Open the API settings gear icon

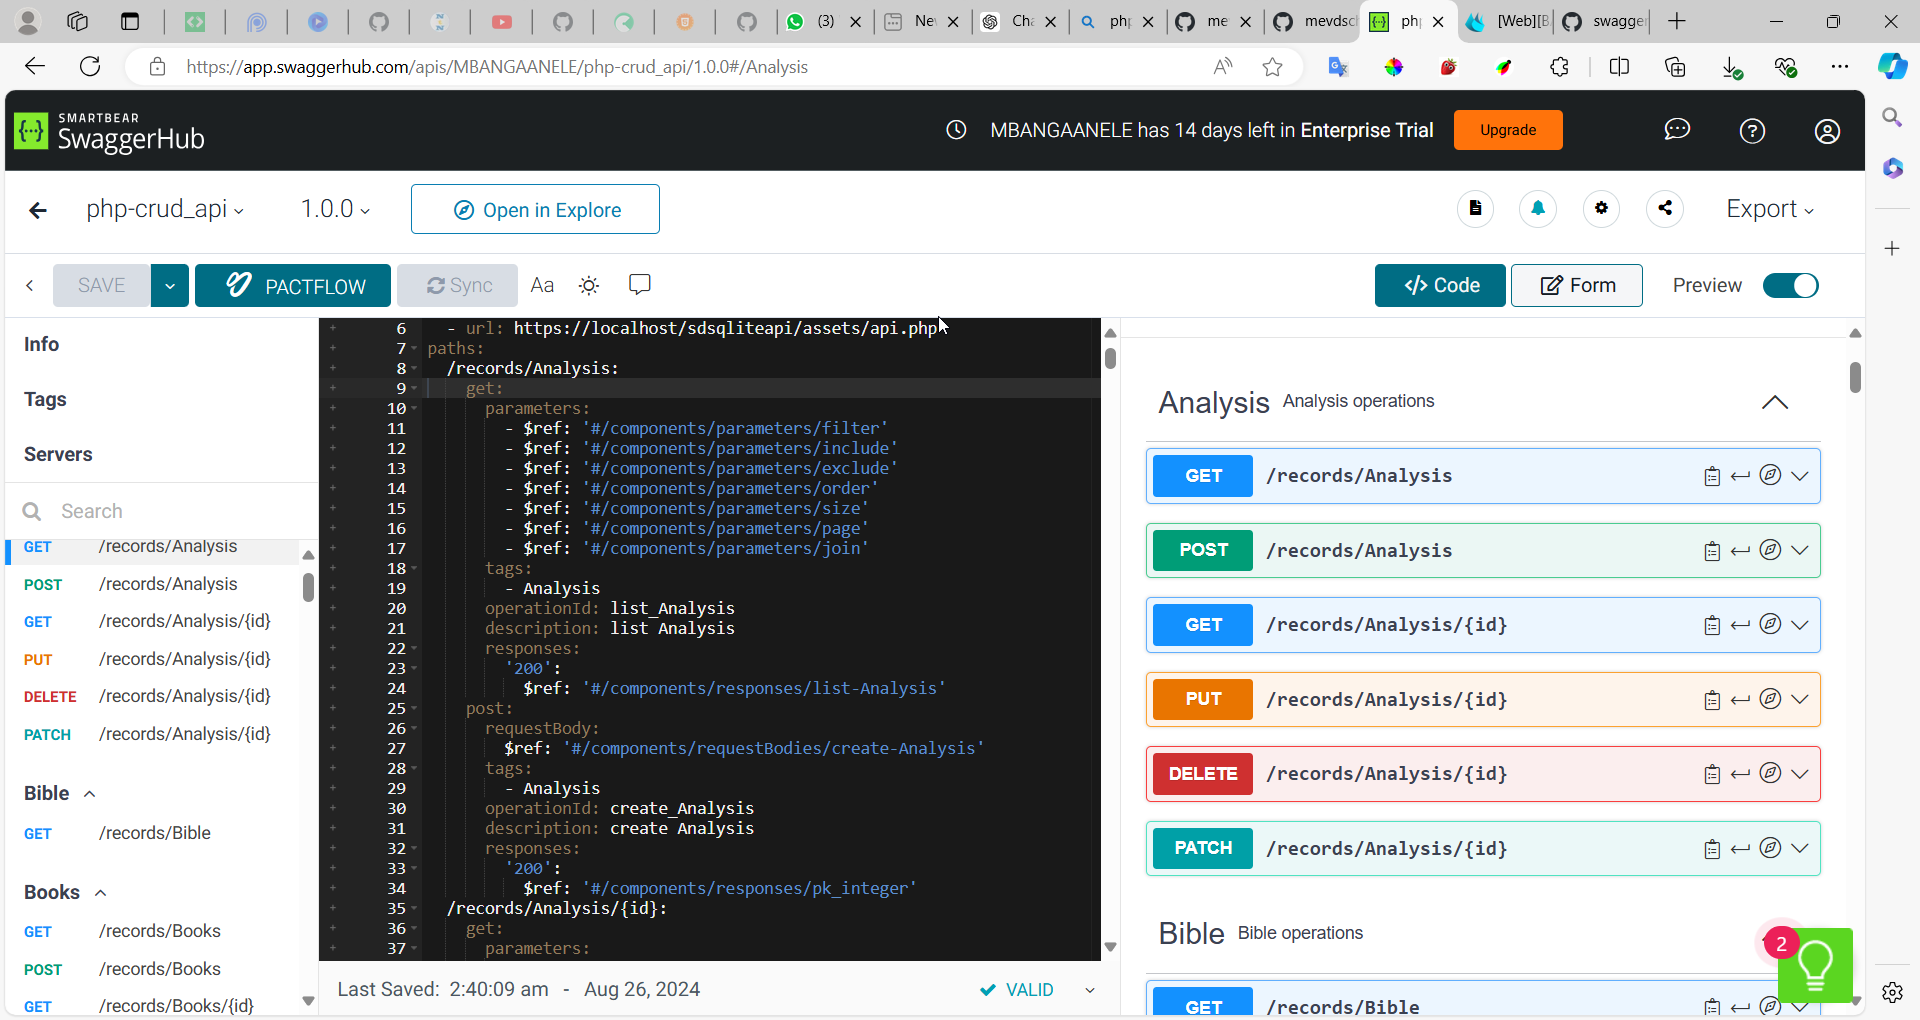pyautogui.click(x=1602, y=208)
